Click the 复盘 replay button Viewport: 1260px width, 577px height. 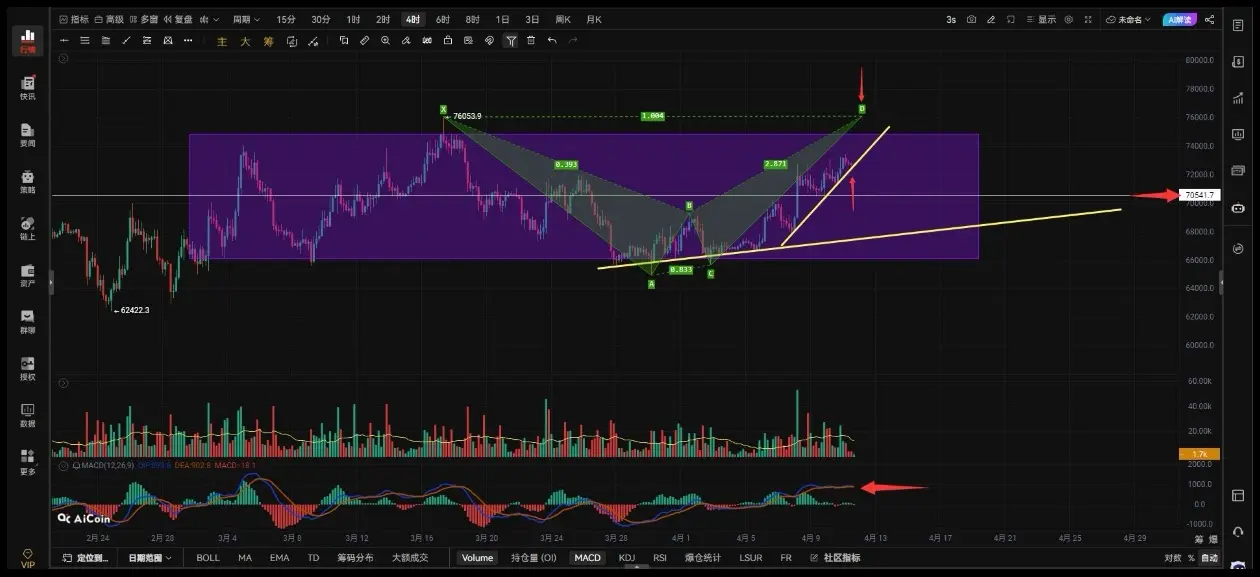point(176,19)
